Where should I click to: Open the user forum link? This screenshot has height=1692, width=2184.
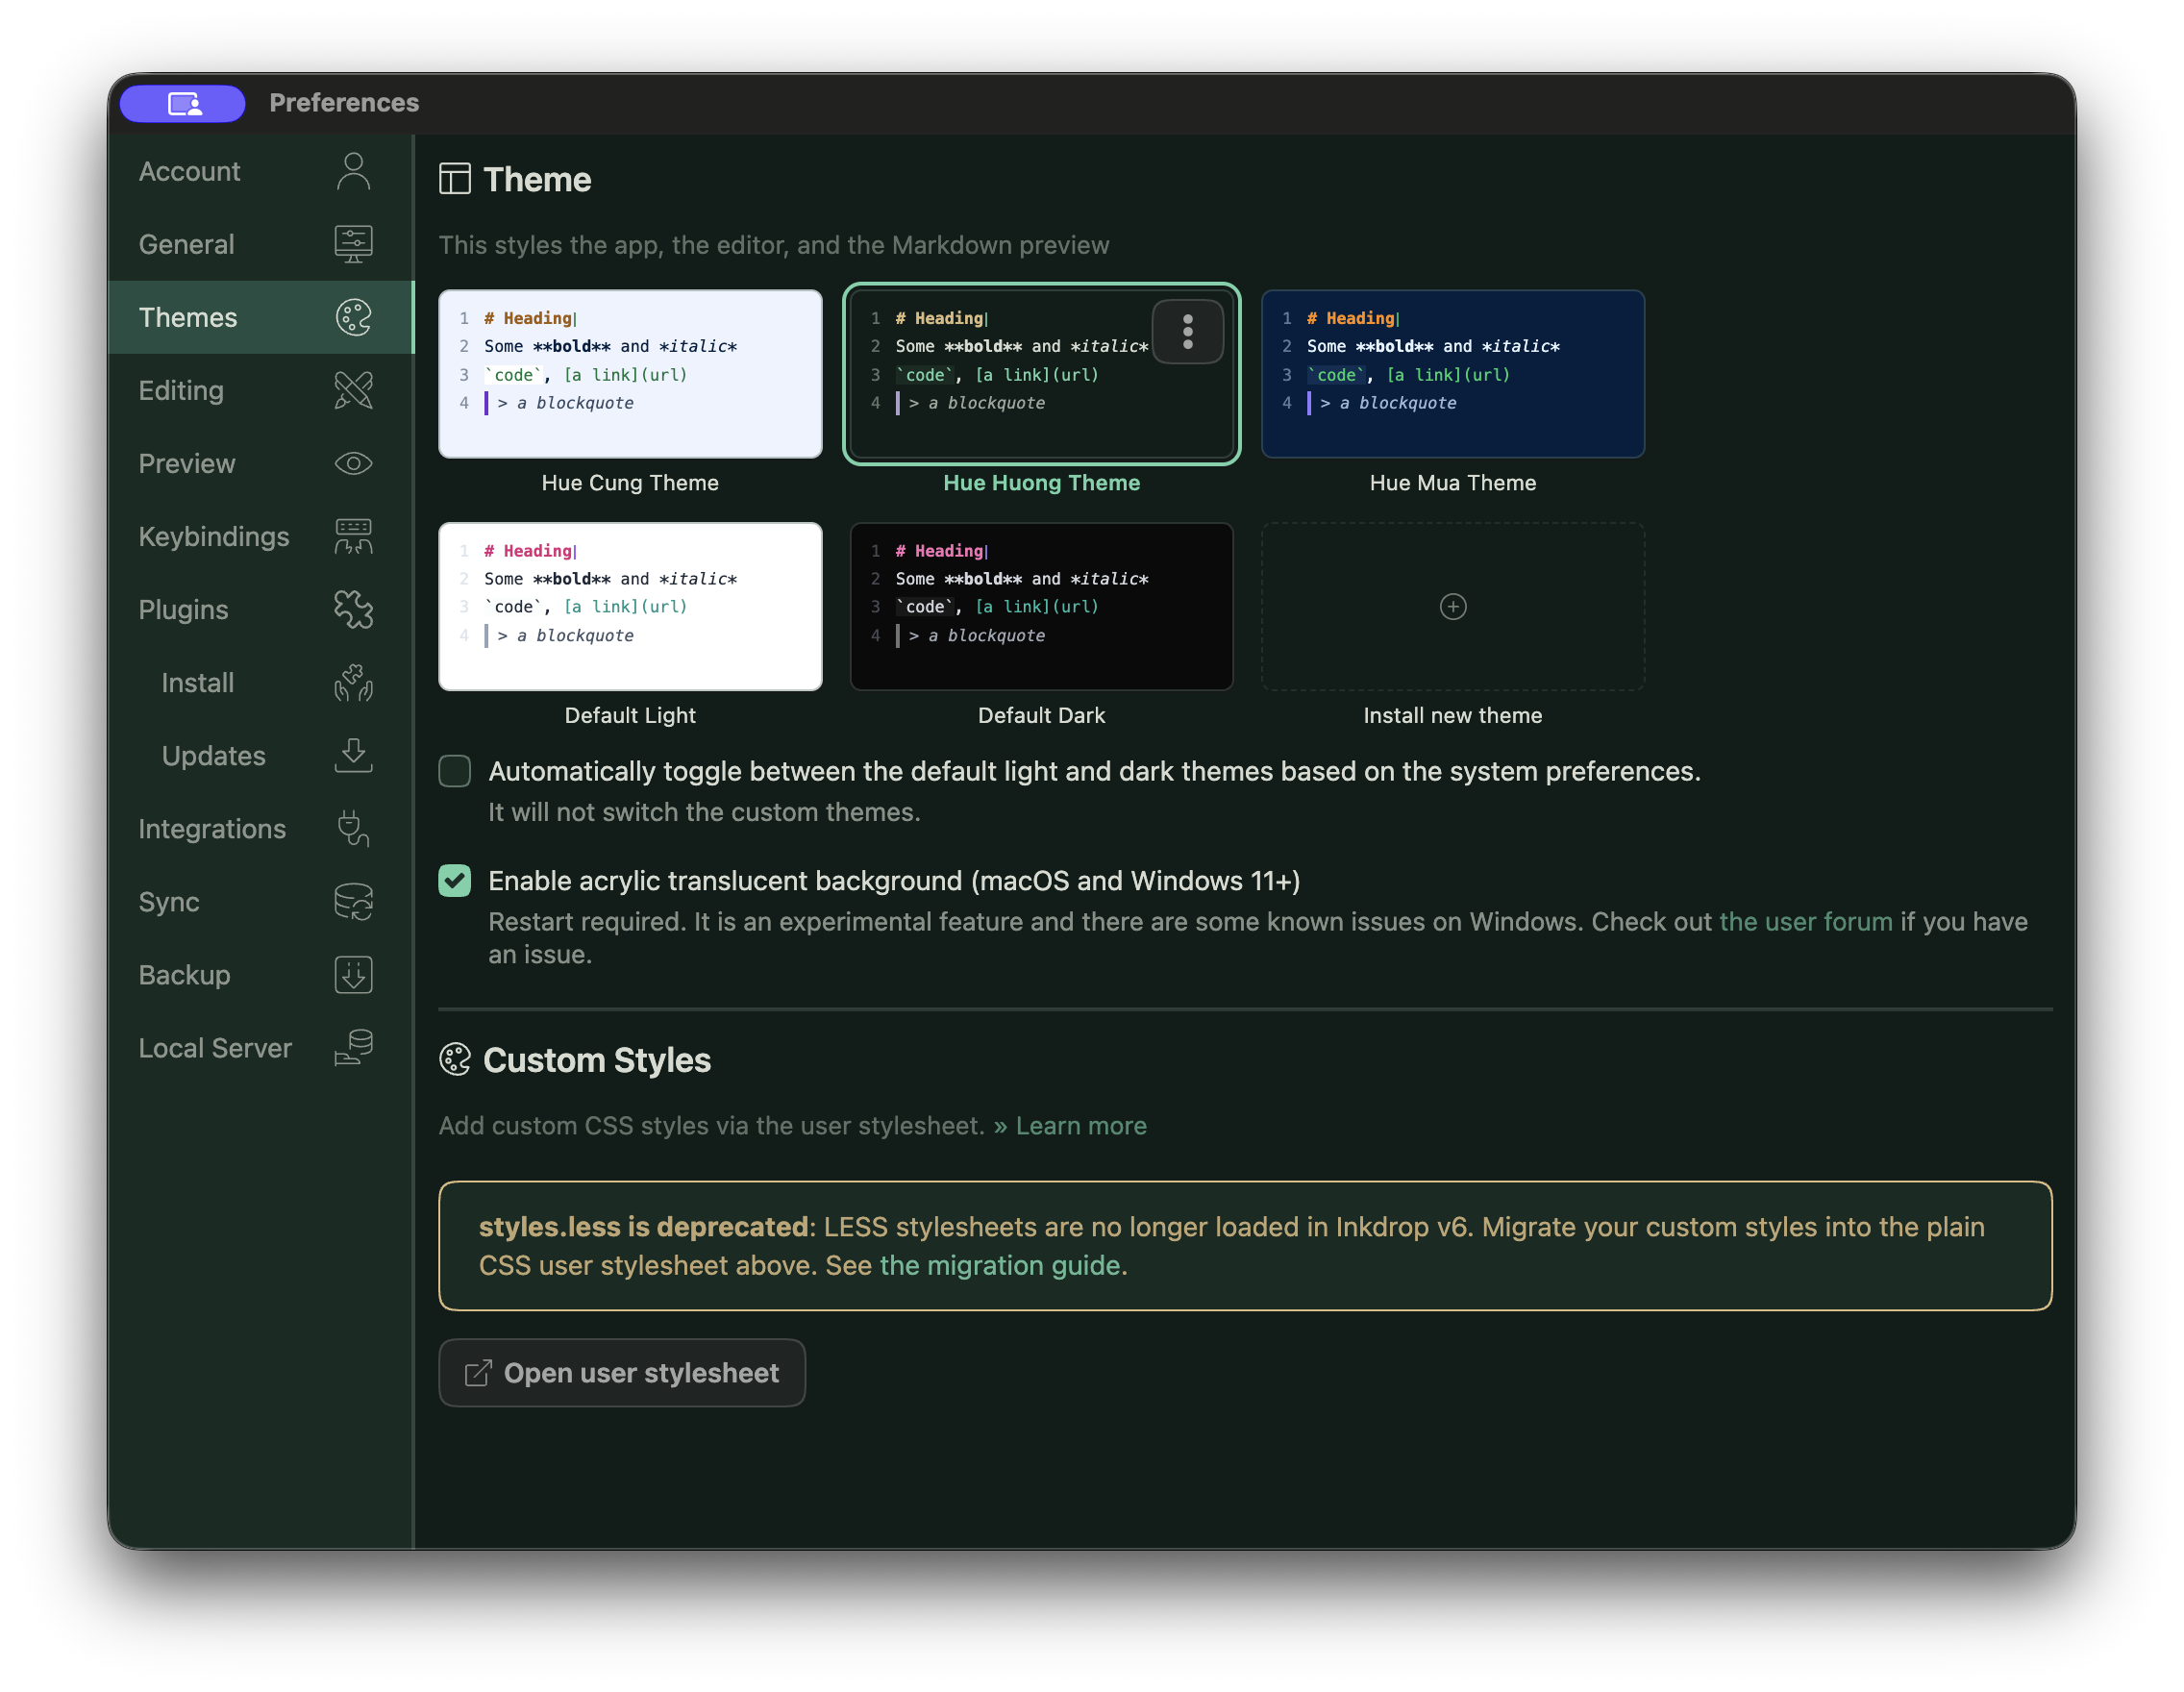(1805, 921)
